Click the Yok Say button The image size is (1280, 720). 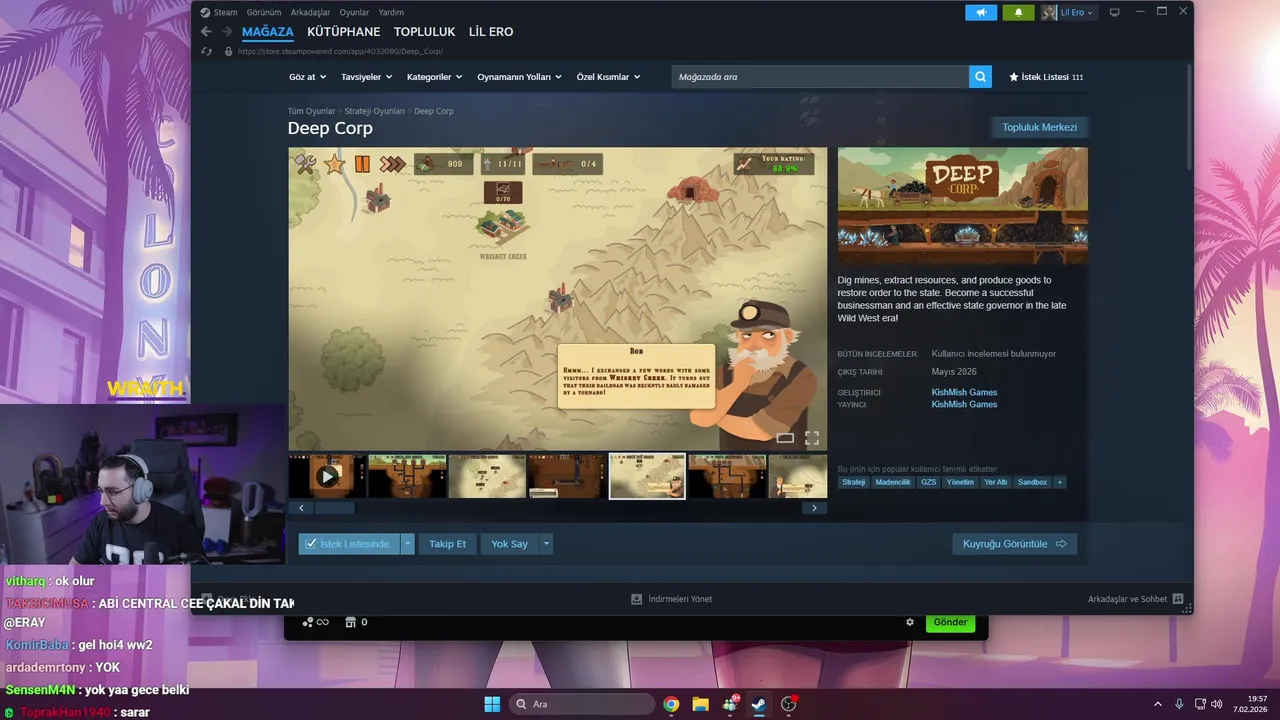pos(509,544)
